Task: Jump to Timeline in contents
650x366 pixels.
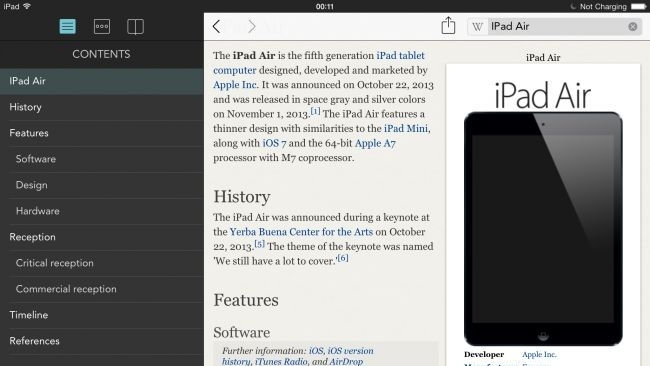Action: (x=102, y=315)
